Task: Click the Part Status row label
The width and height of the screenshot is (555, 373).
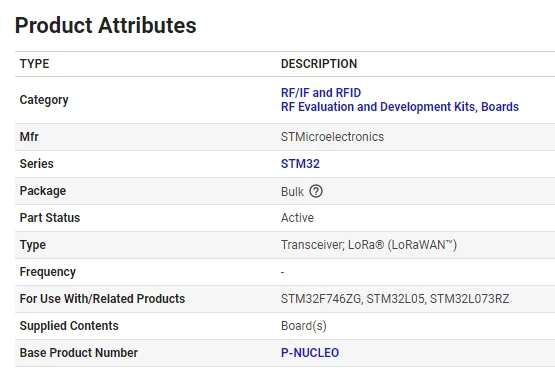Action: pyautogui.click(x=50, y=218)
